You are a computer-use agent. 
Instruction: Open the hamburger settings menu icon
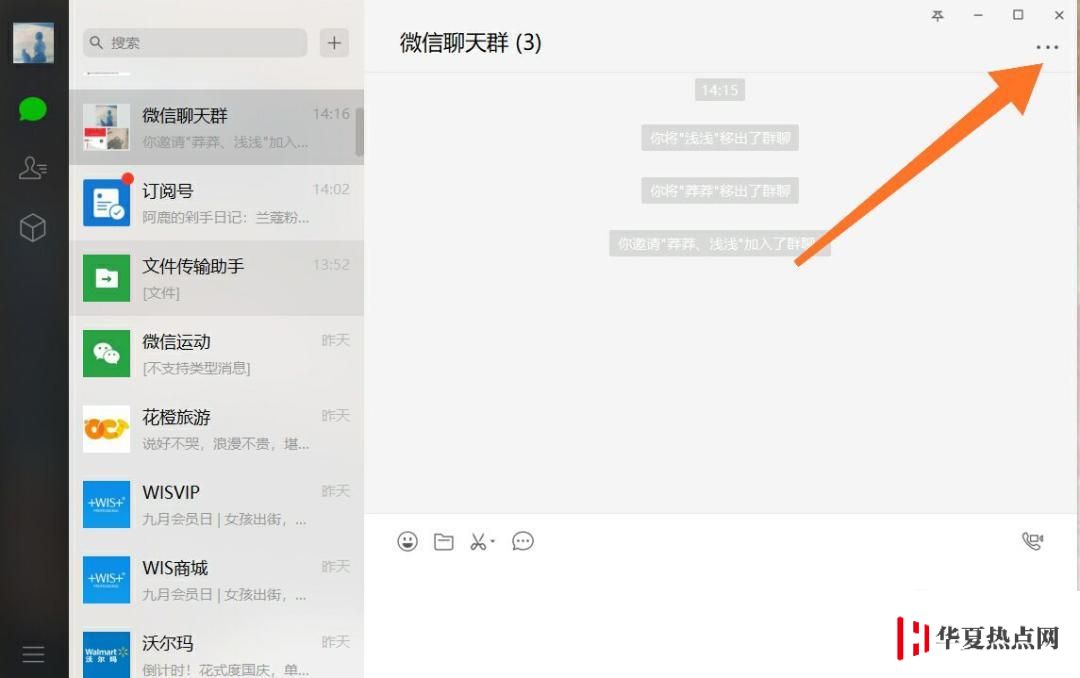coord(33,654)
